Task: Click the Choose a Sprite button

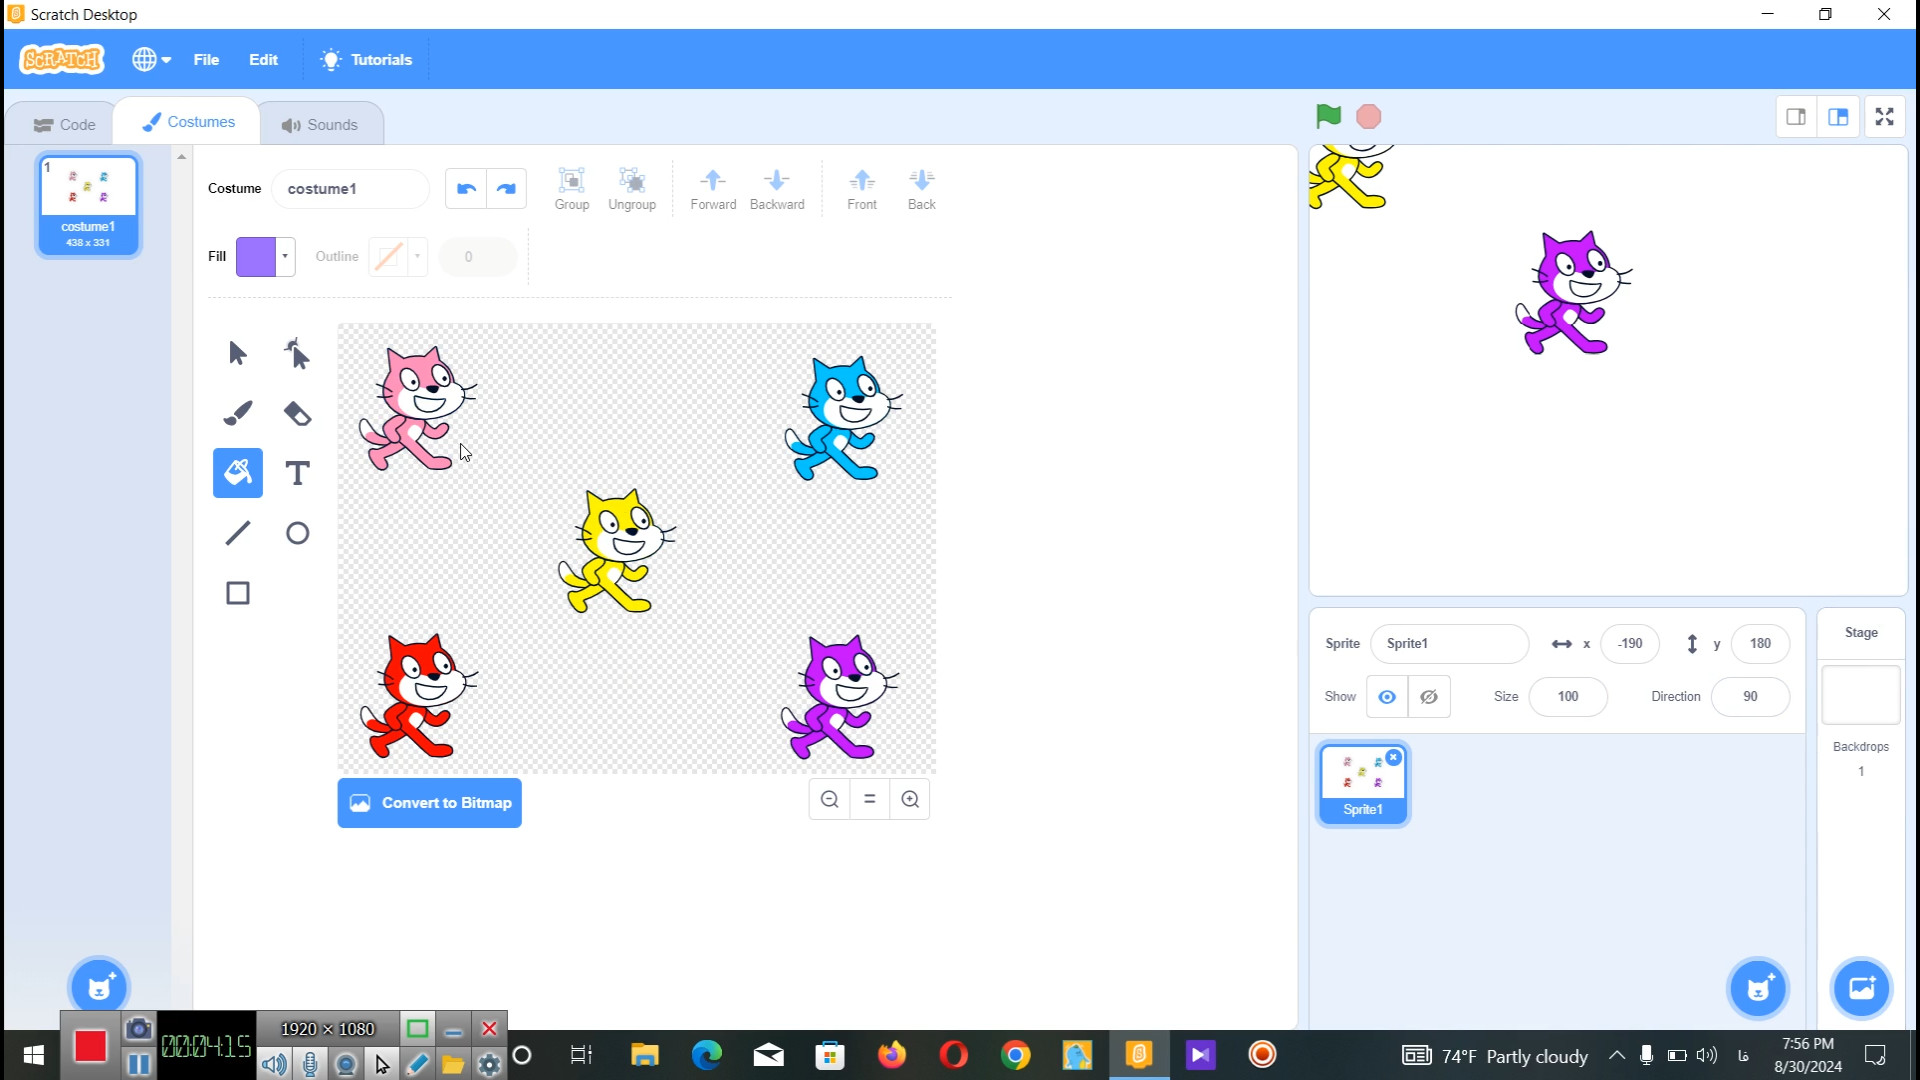Action: (x=1758, y=988)
